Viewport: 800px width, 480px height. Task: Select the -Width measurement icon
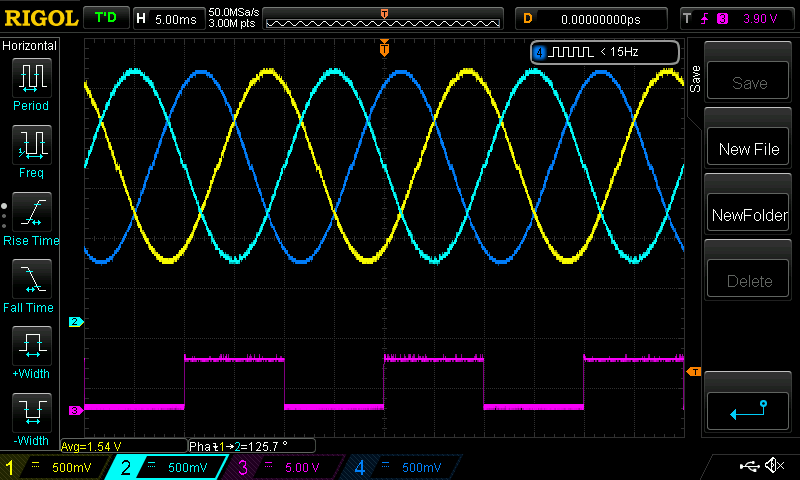coord(31,413)
